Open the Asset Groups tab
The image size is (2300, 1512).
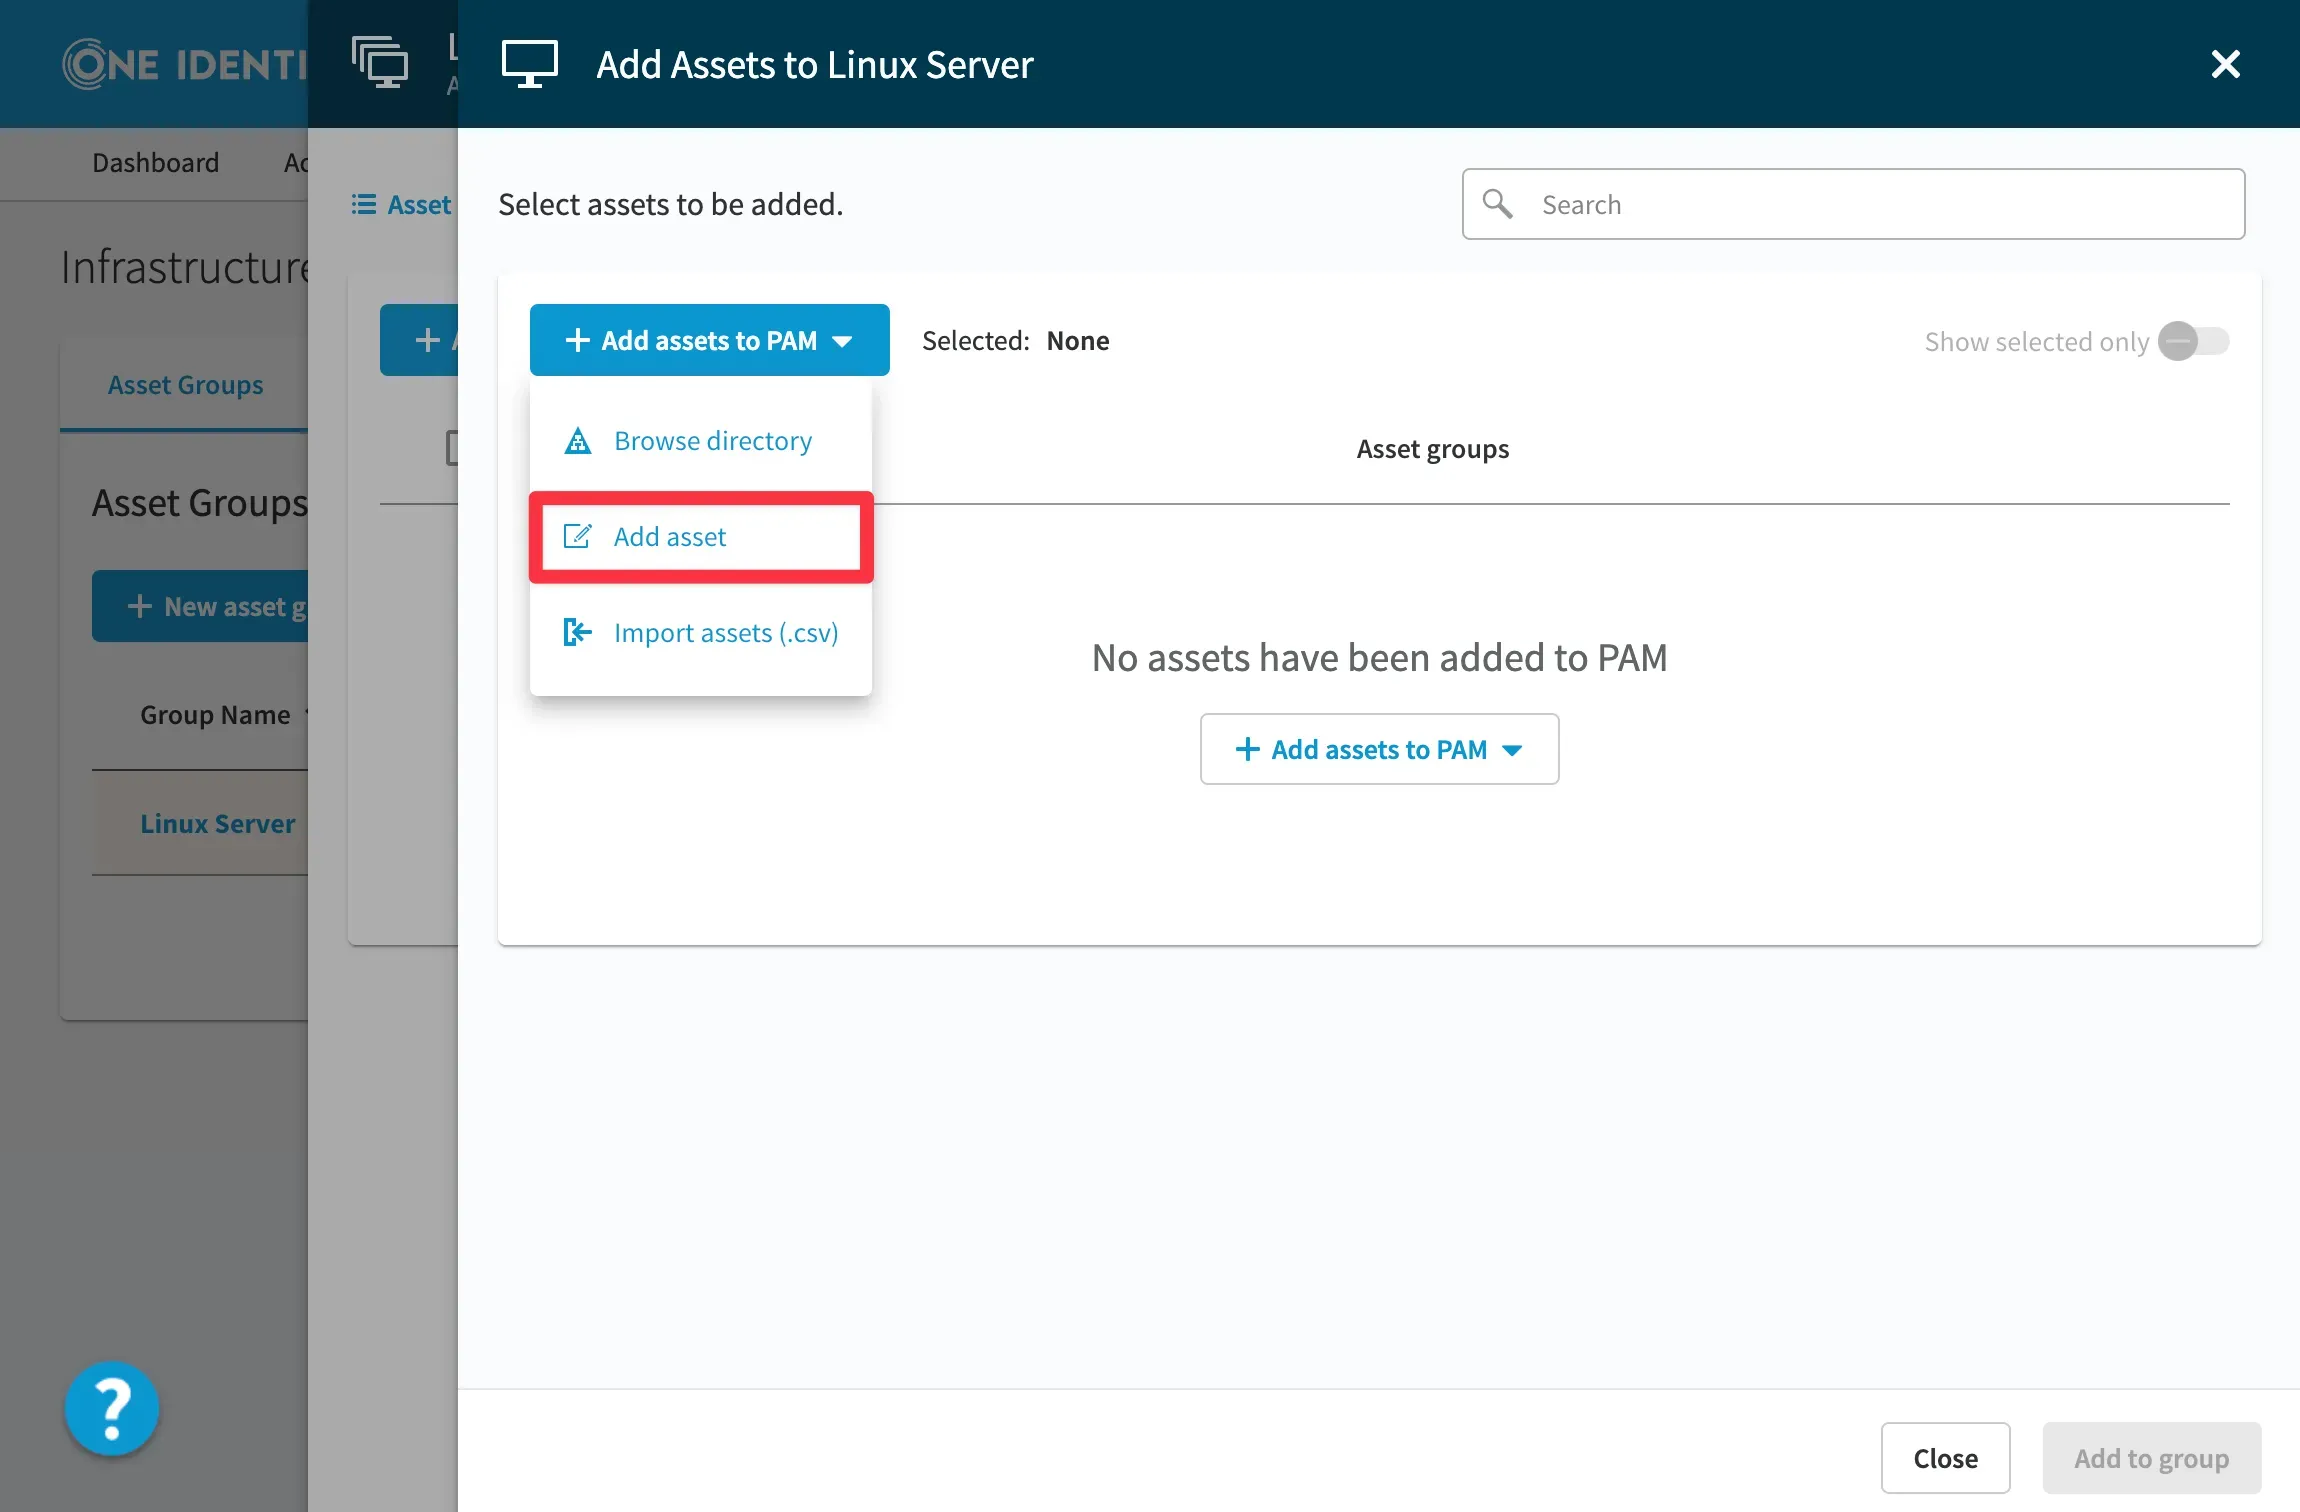185,385
